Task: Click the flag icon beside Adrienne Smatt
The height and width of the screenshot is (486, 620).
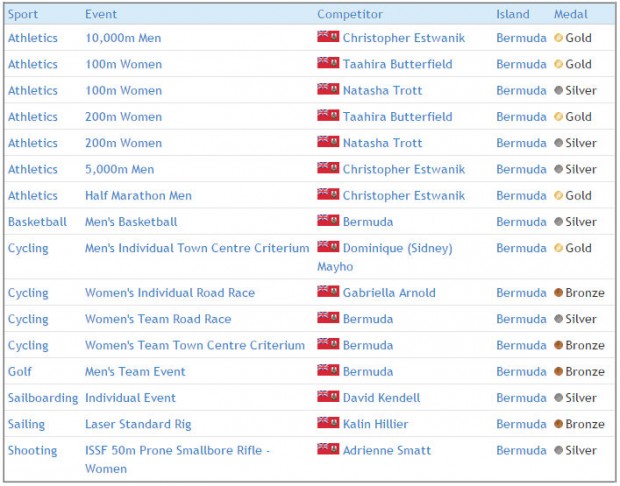Action: point(327,450)
